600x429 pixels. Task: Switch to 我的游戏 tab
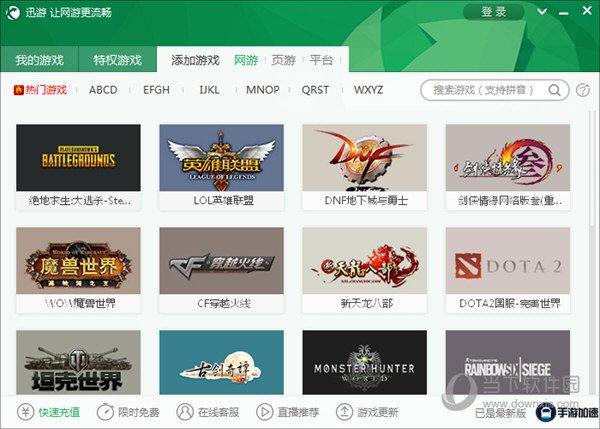click(x=39, y=60)
